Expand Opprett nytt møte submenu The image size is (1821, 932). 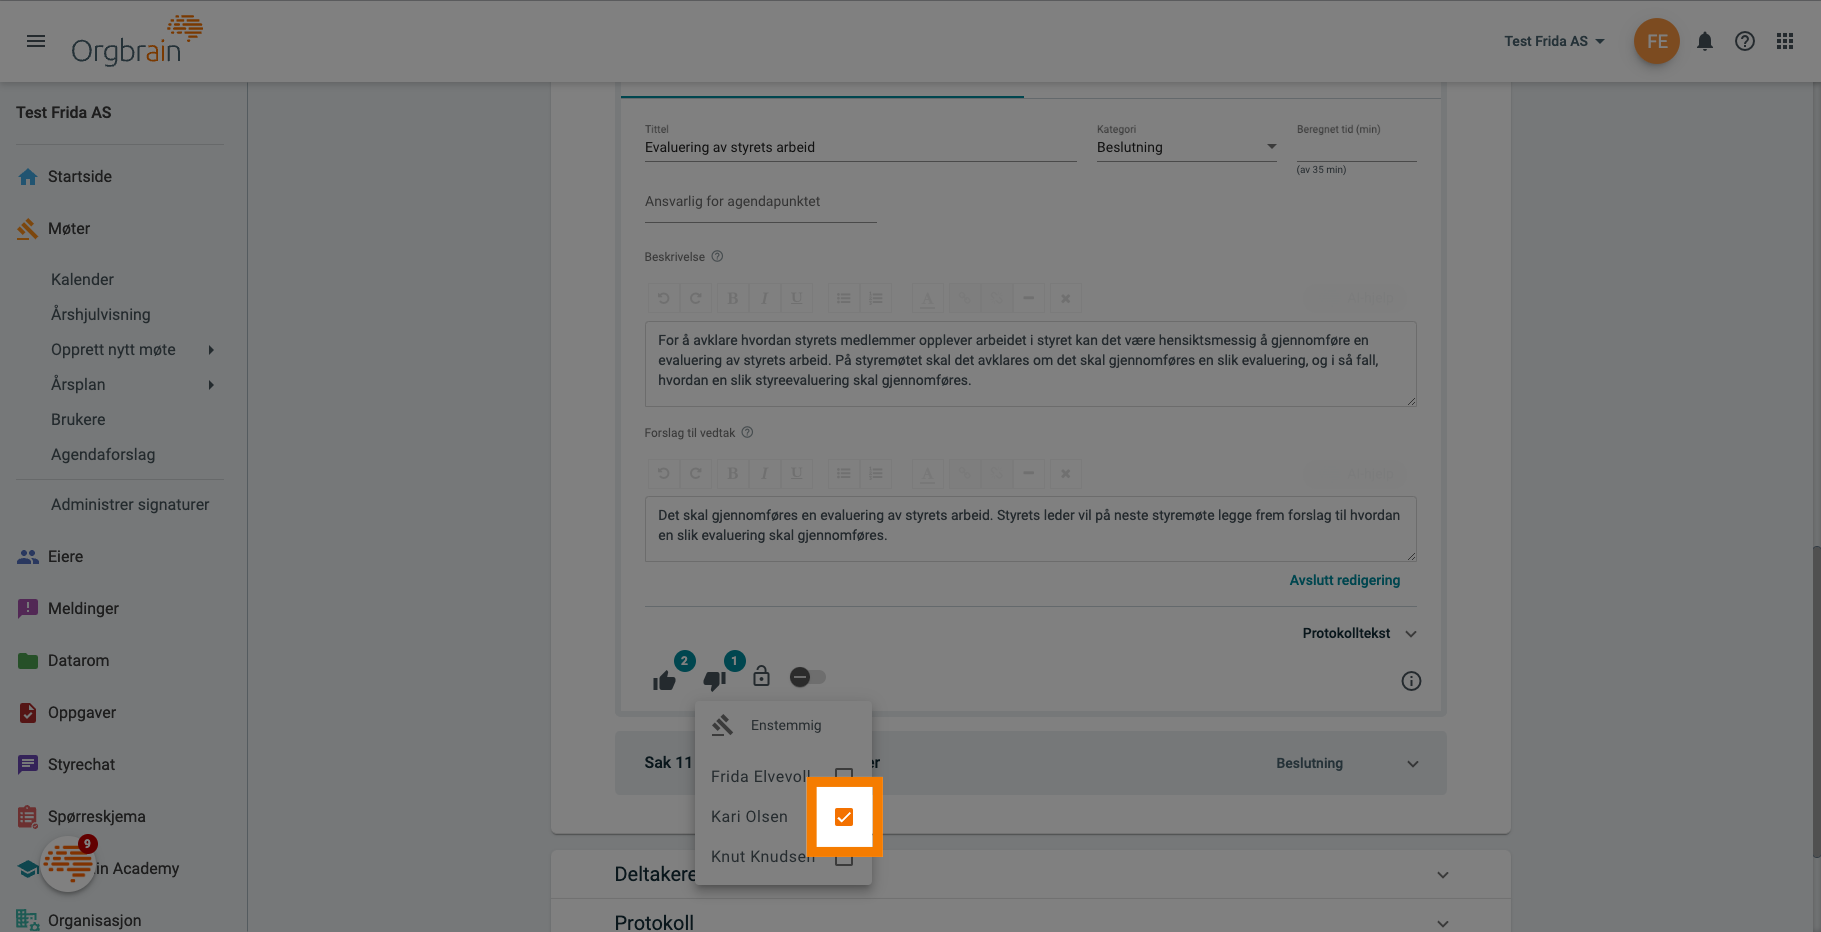[x=211, y=350]
